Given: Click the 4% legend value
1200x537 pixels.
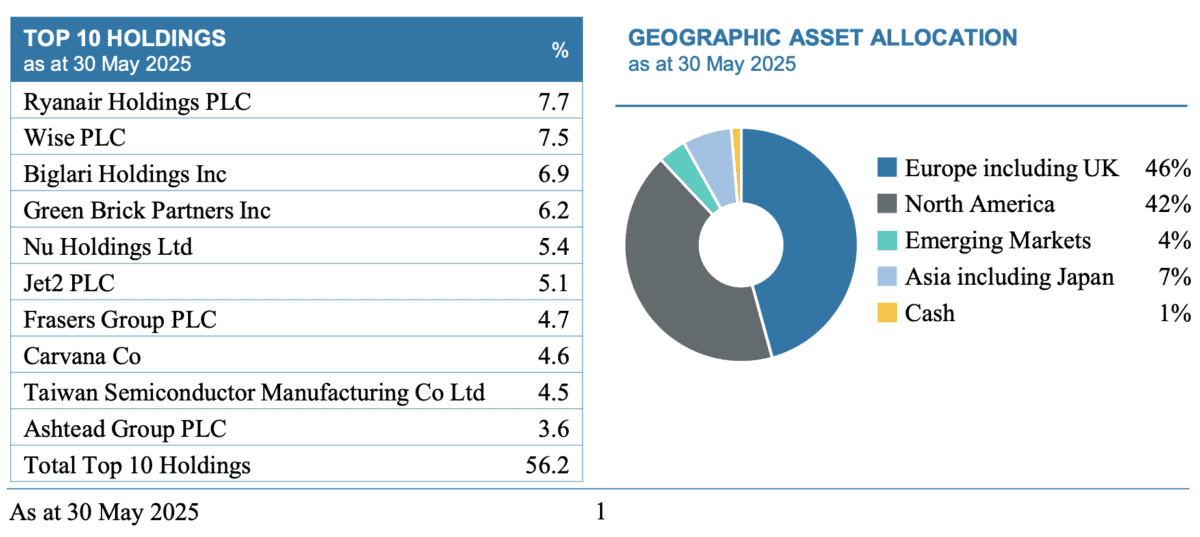Looking at the screenshot, I should click(1175, 240).
